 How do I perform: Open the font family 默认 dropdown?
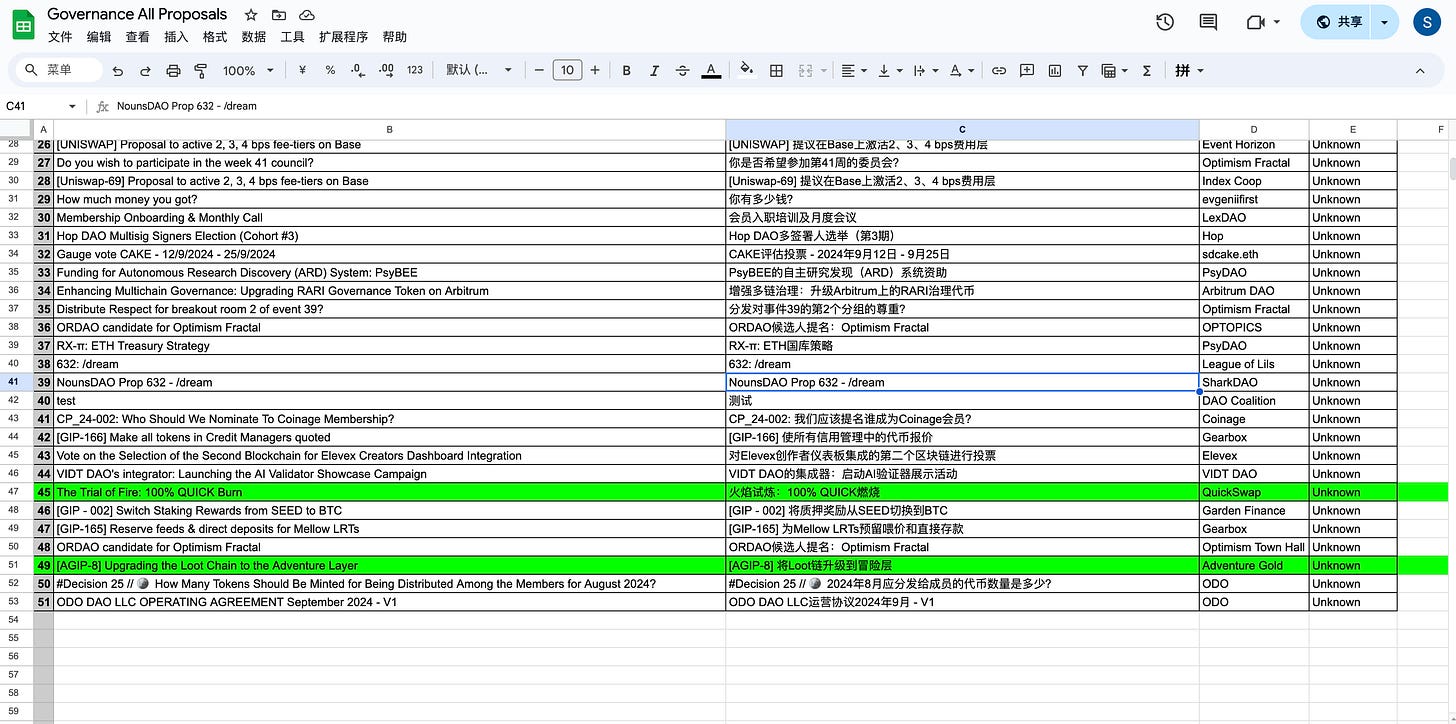[x=479, y=70]
